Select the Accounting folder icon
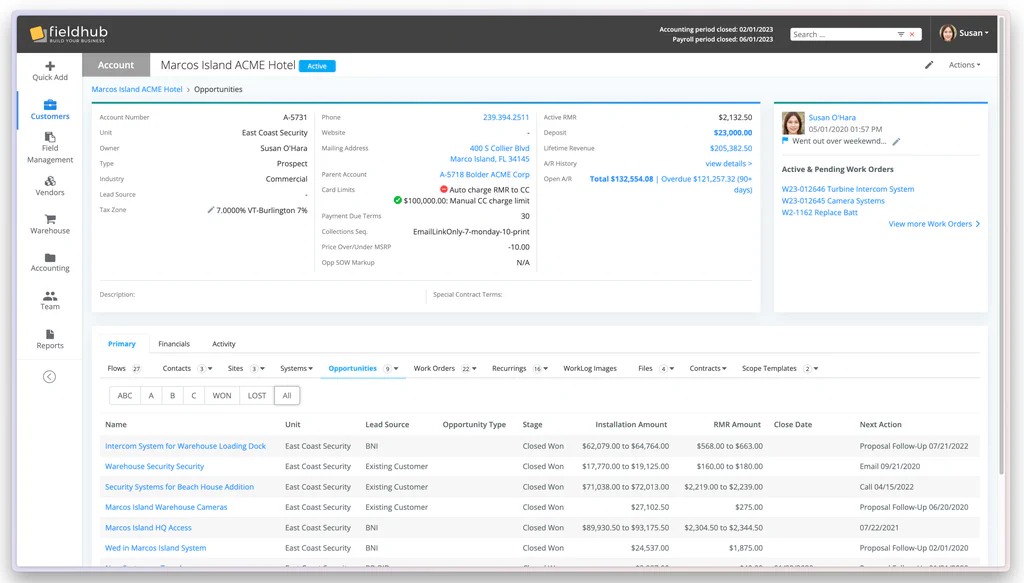Screen dimensions: 1024x583 (49, 260)
